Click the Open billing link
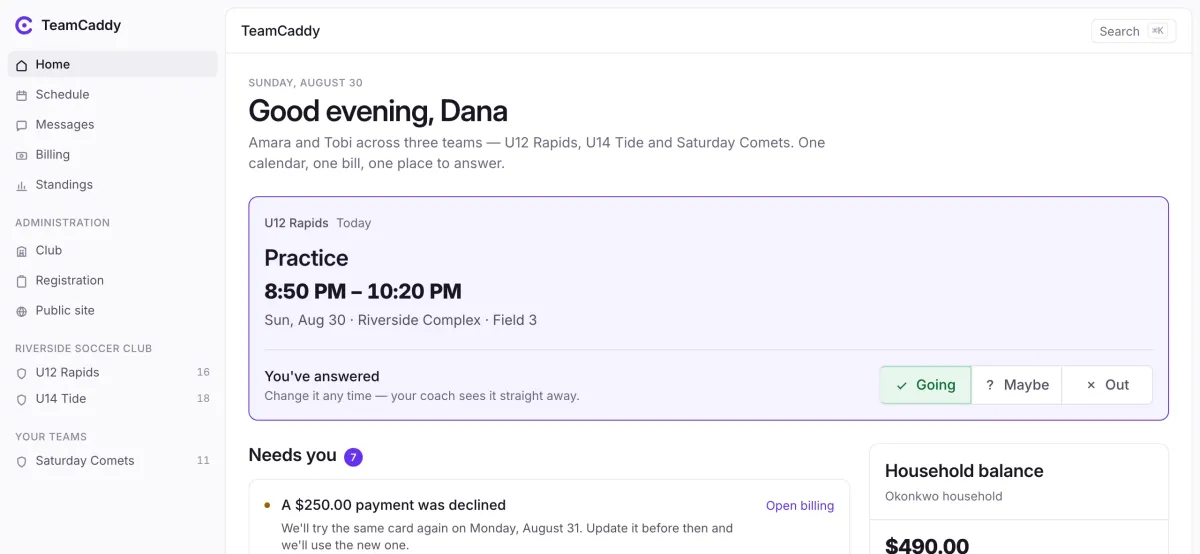Screen dimensions: 1200x554 pos(800,506)
